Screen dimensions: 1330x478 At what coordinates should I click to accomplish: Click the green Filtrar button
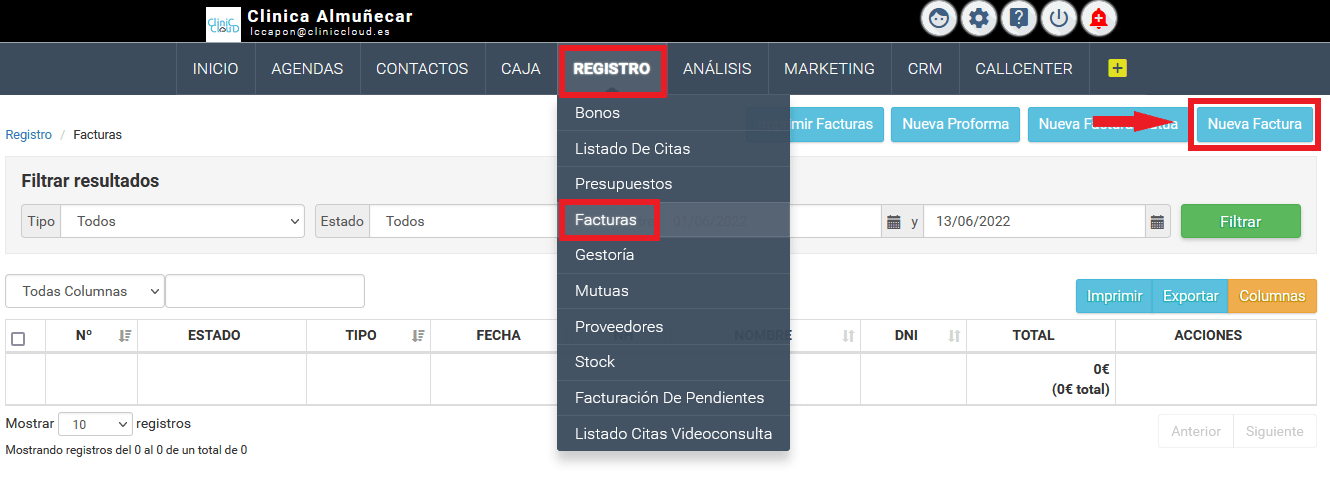point(1240,221)
